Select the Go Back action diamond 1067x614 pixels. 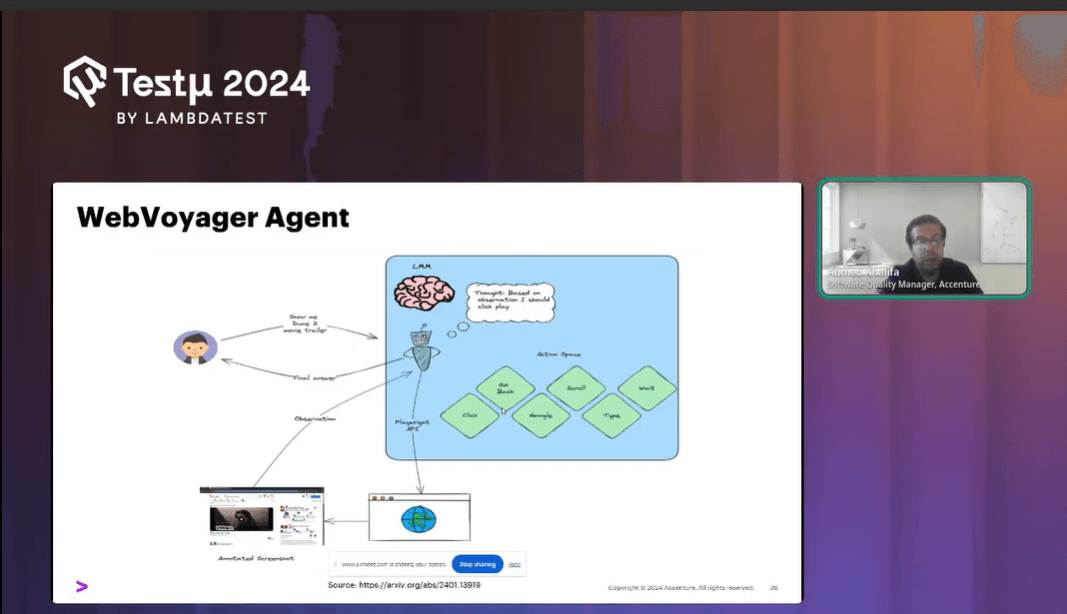point(505,388)
